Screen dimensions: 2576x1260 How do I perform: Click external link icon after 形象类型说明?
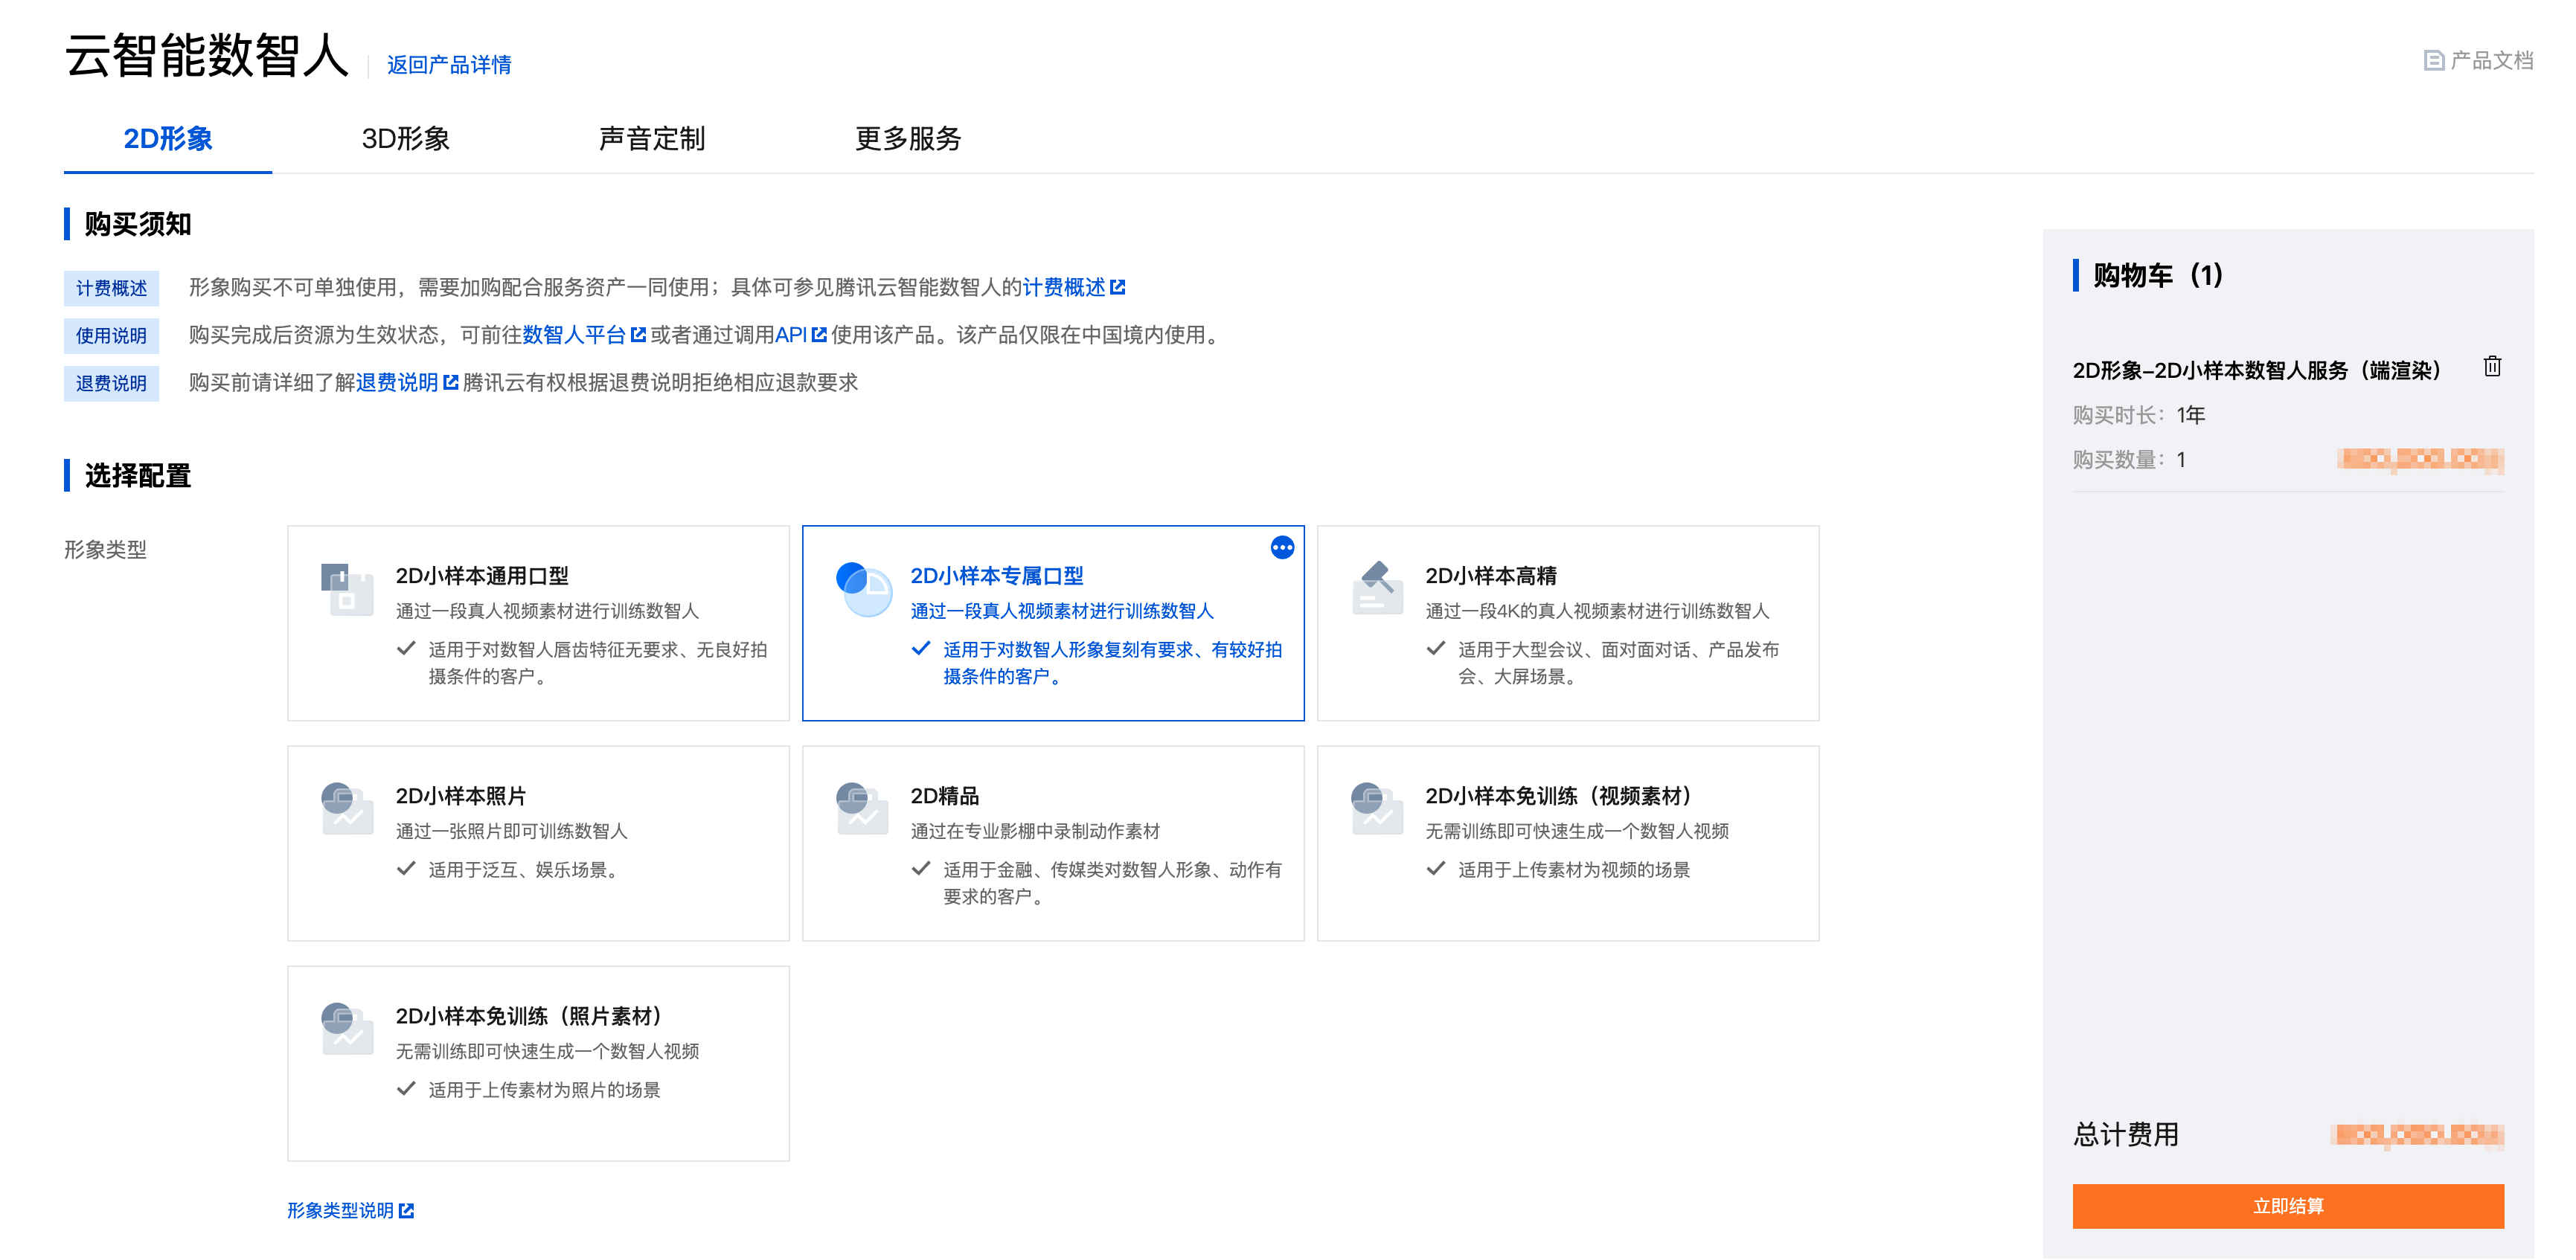coord(406,1211)
